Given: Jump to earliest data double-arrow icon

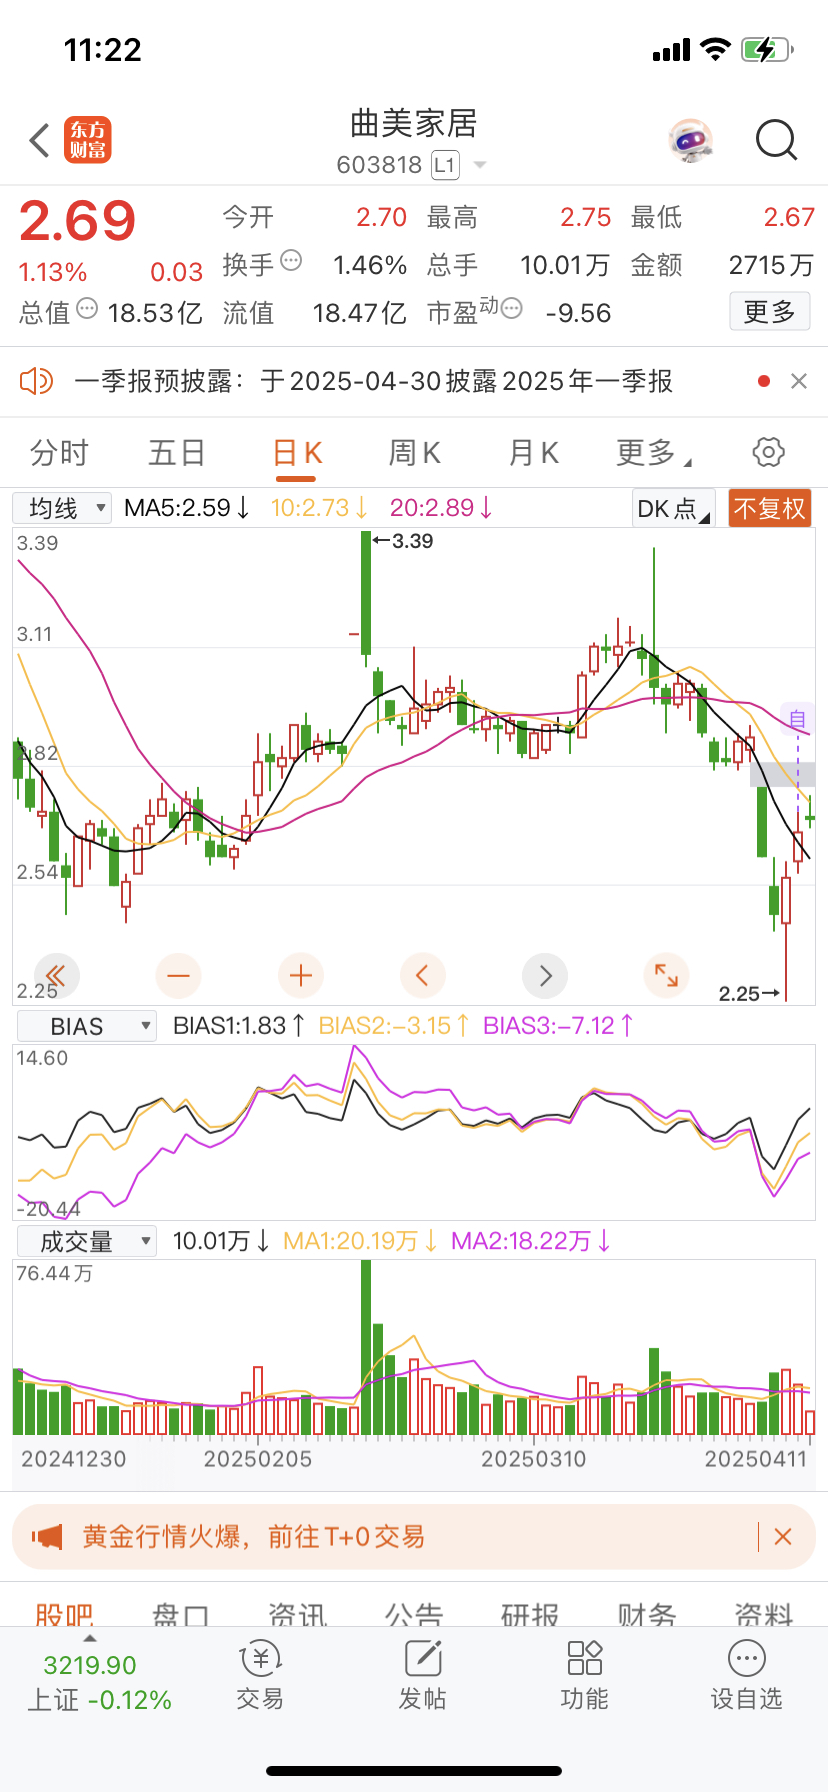Looking at the screenshot, I should [x=56, y=975].
